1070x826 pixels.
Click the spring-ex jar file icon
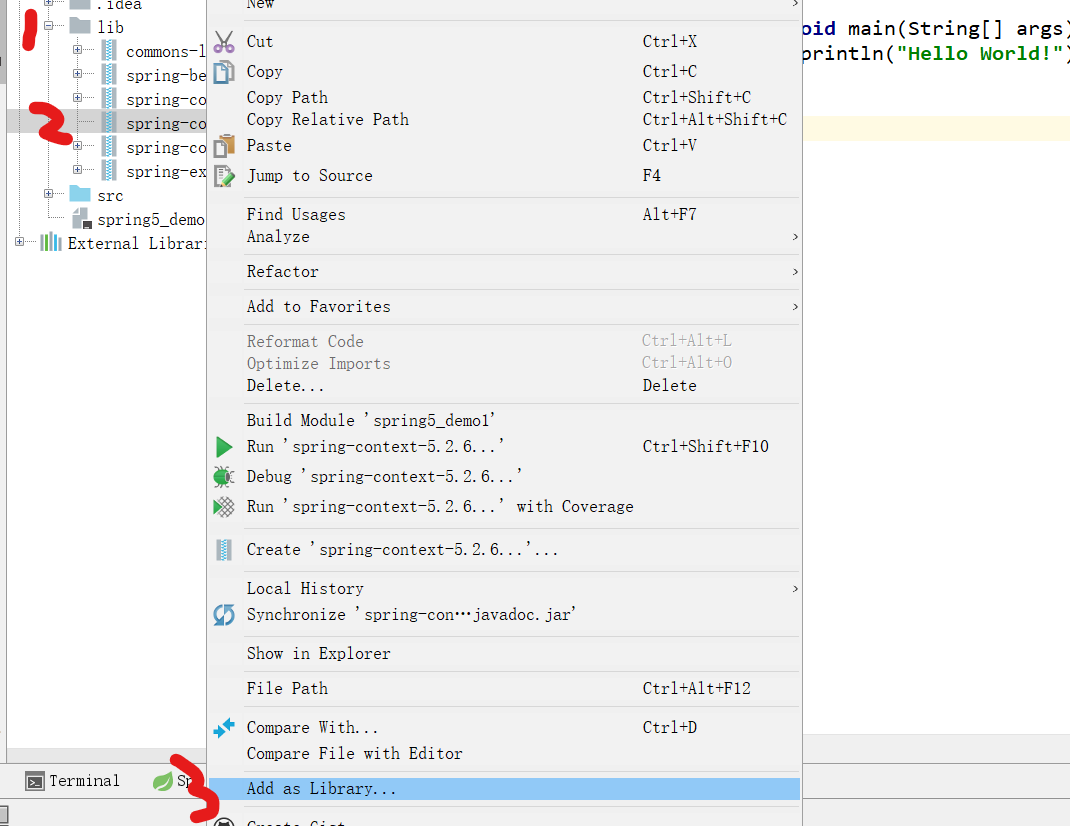[109, 170]
